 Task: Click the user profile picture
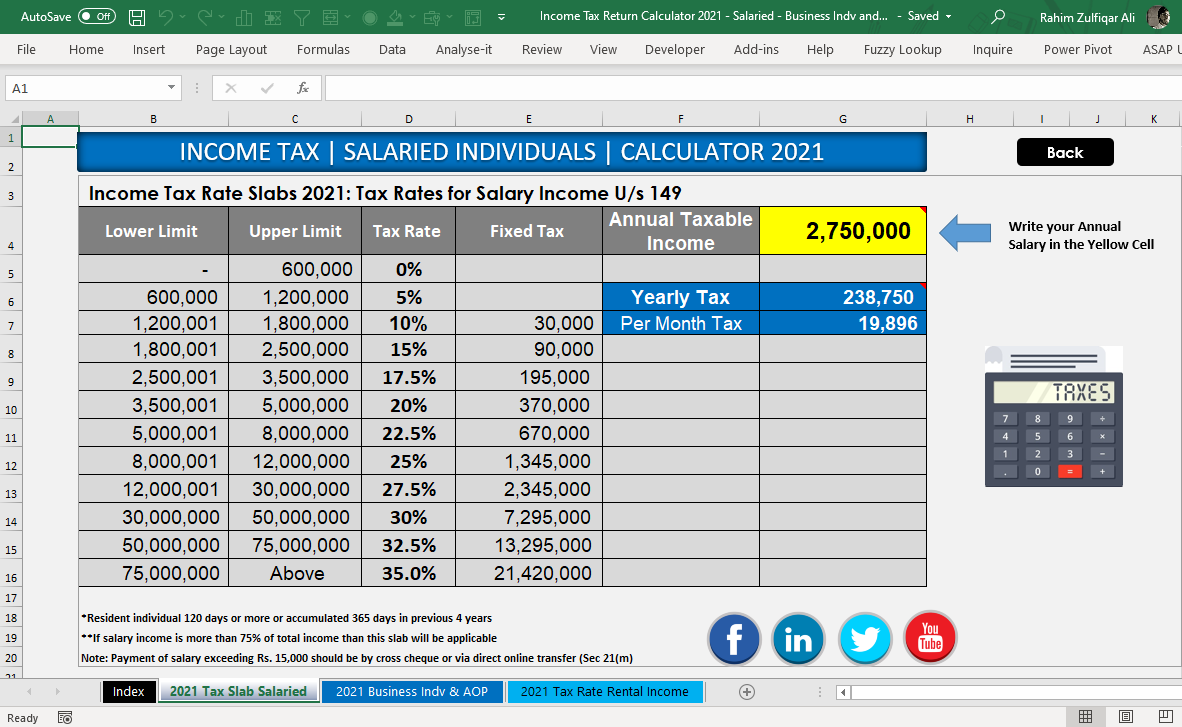tap(1158, 16)
